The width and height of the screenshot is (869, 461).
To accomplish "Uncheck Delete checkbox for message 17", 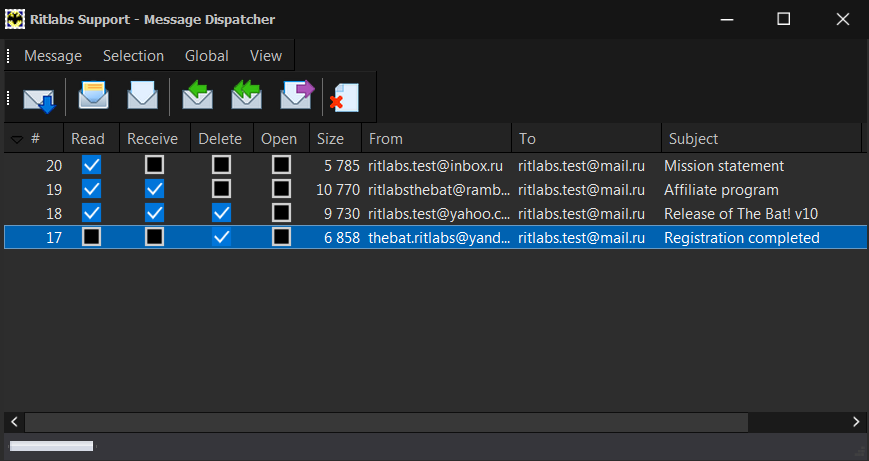I will click(x=221, y=237).
